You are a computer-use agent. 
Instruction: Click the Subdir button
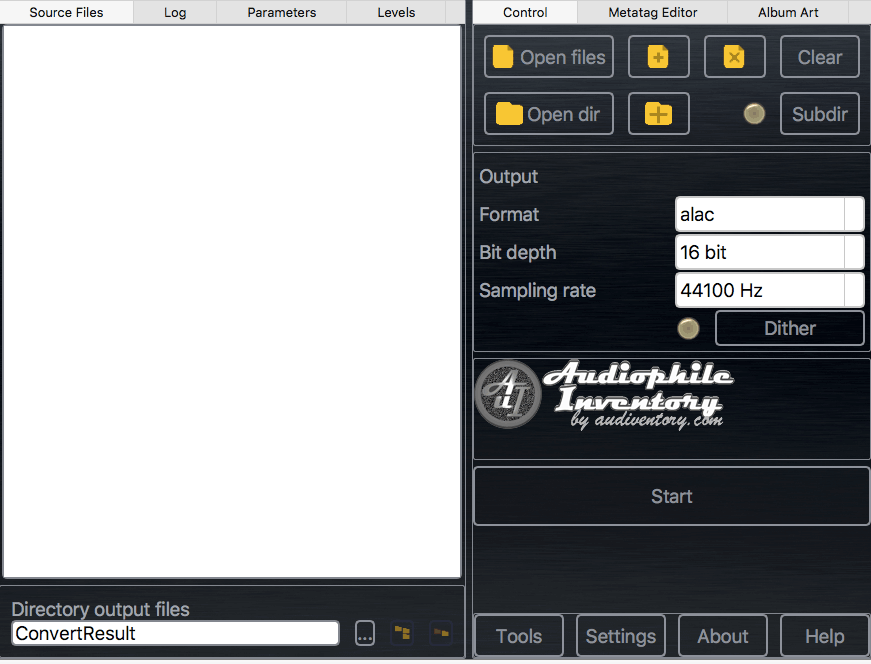click(820, 114)
